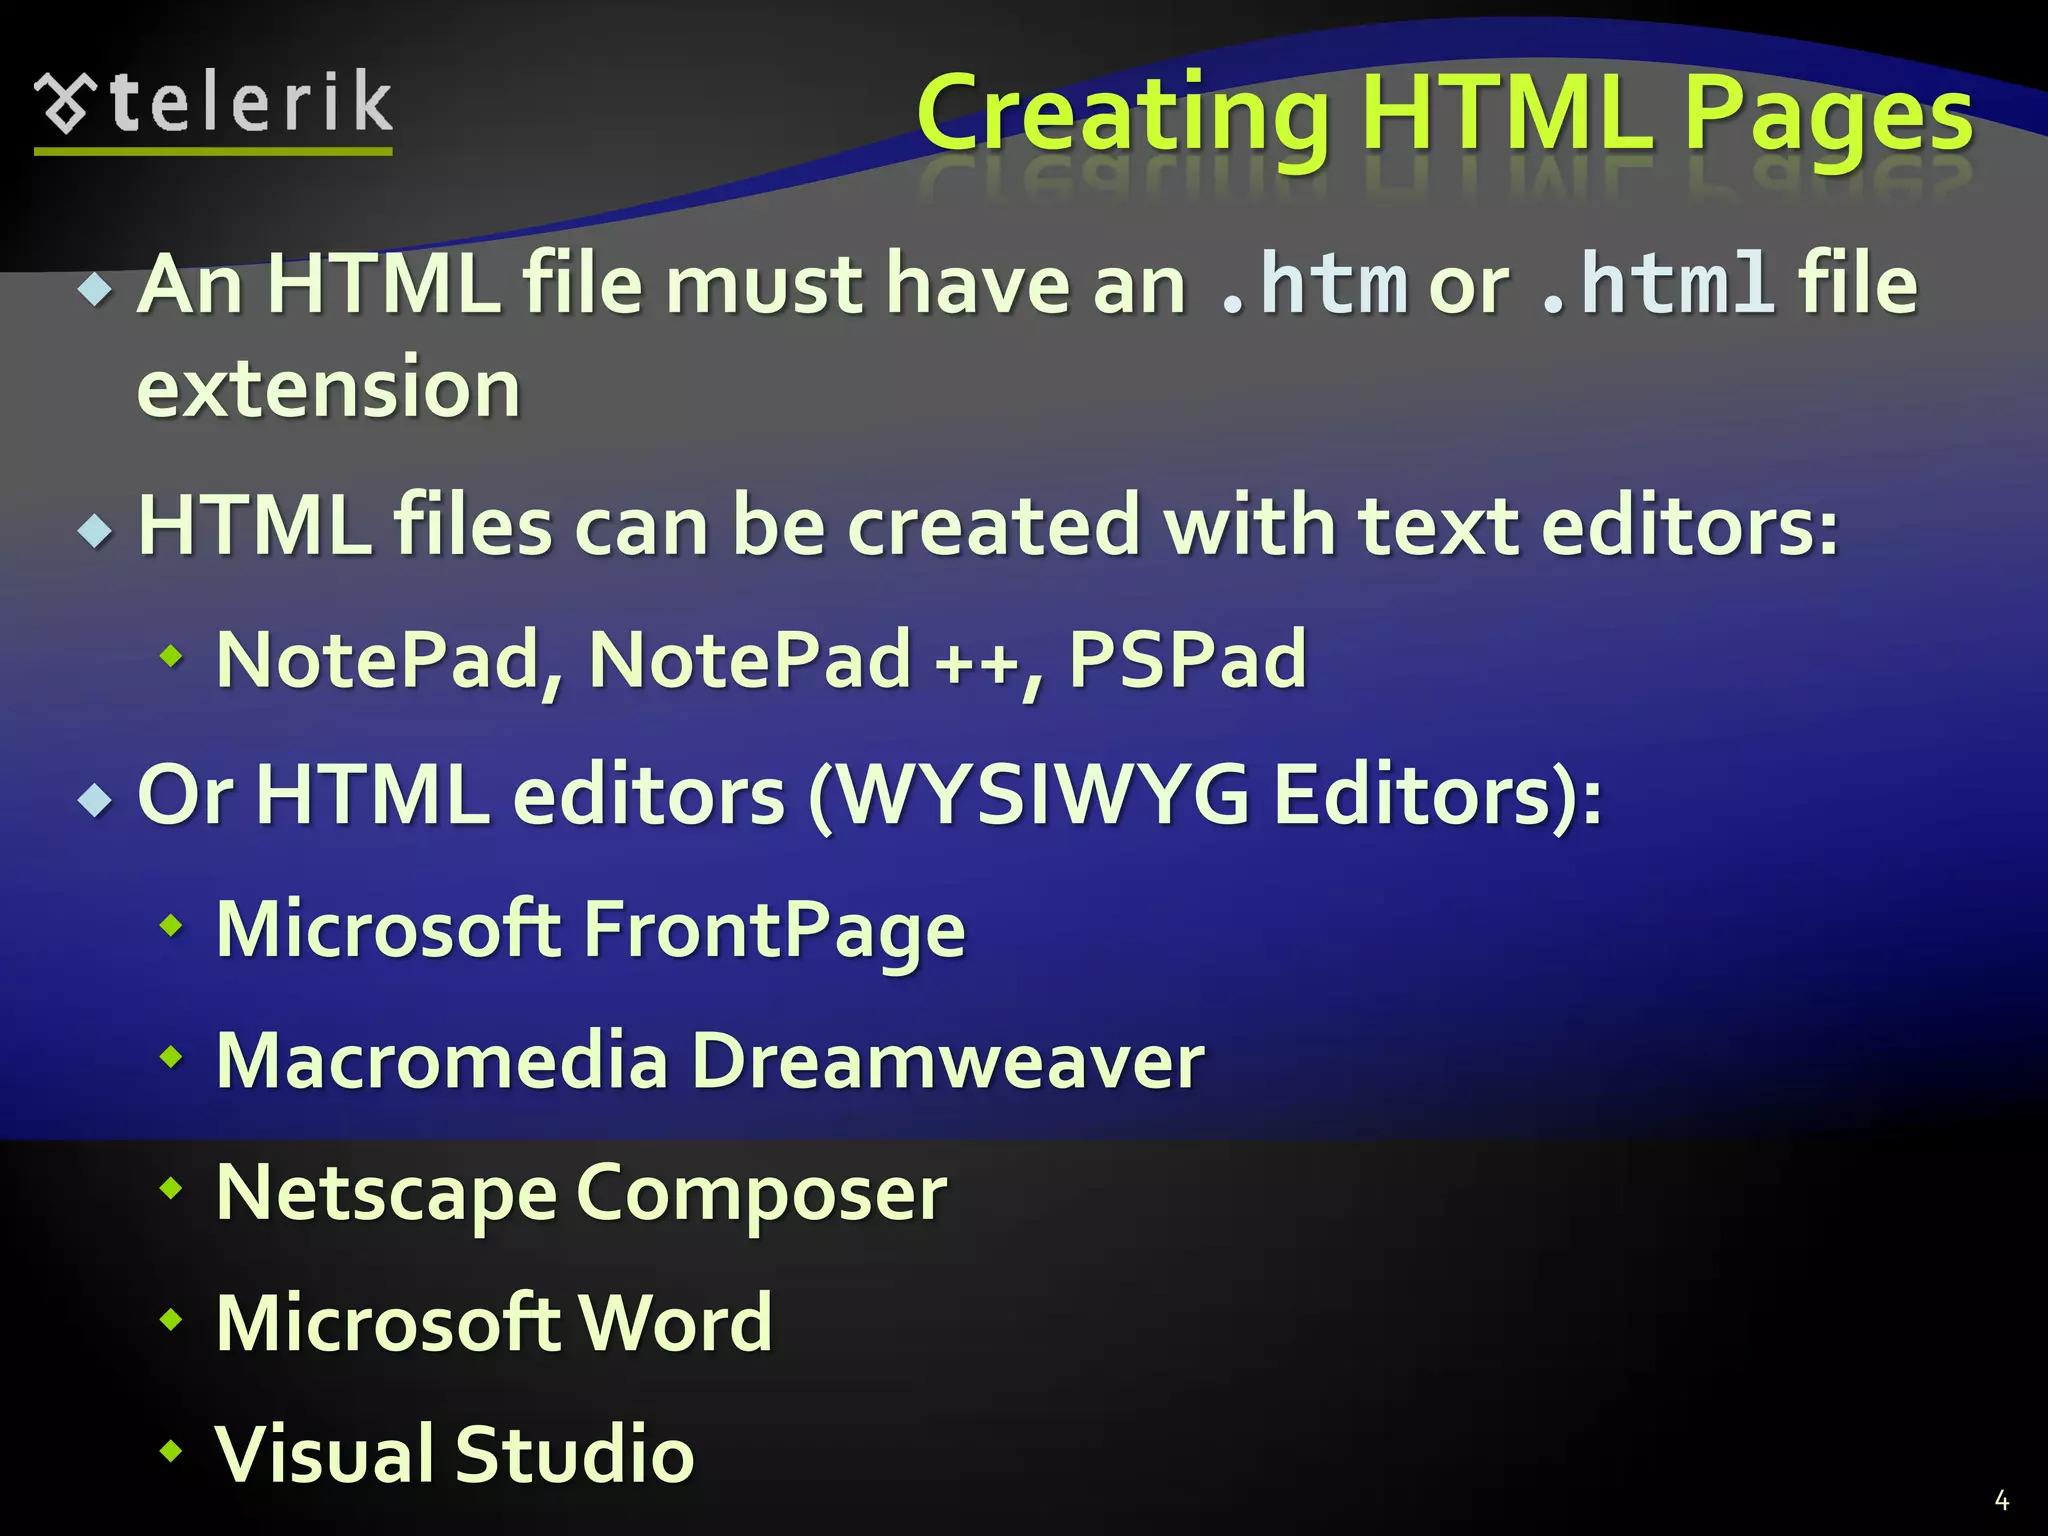Click 'Netscape Composer' bullet
Screen dimensions: 2048x1536
[x=581, y=1194]
